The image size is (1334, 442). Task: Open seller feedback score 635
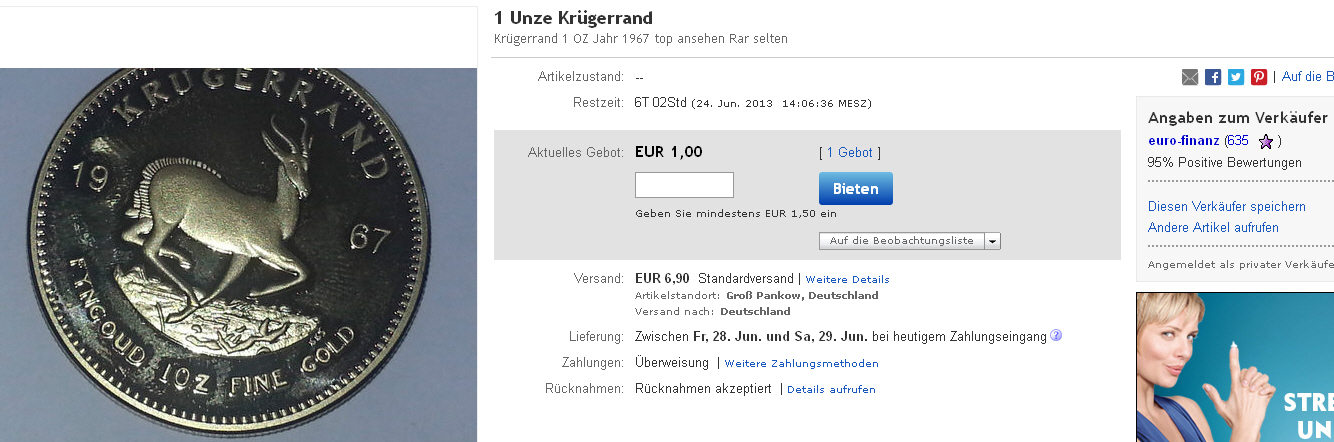[1239, 141]
